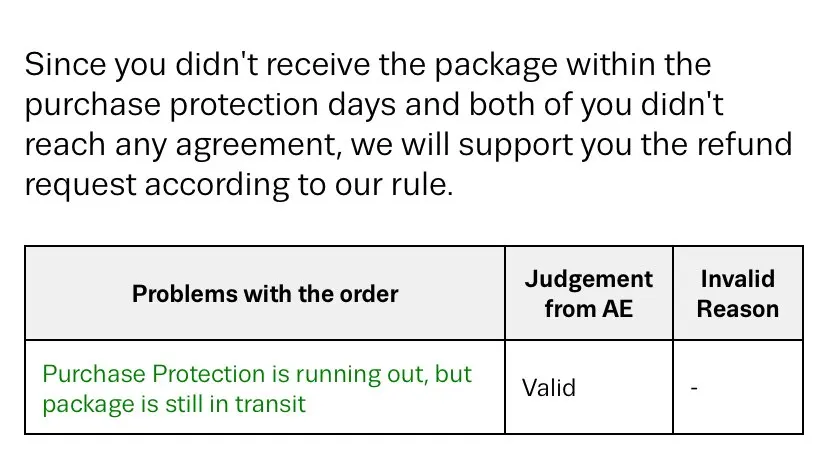Click the 'Invalid Reason' column header
Viewport: 828px width, 458px height.
coord(738,294)
